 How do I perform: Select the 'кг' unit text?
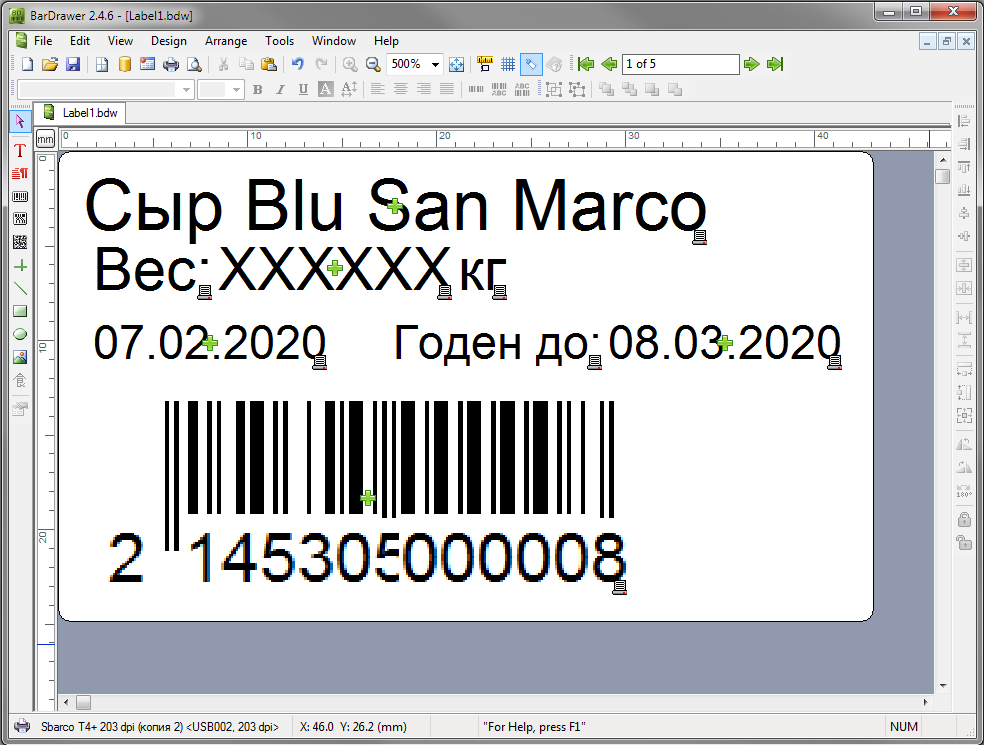(482, 274)
